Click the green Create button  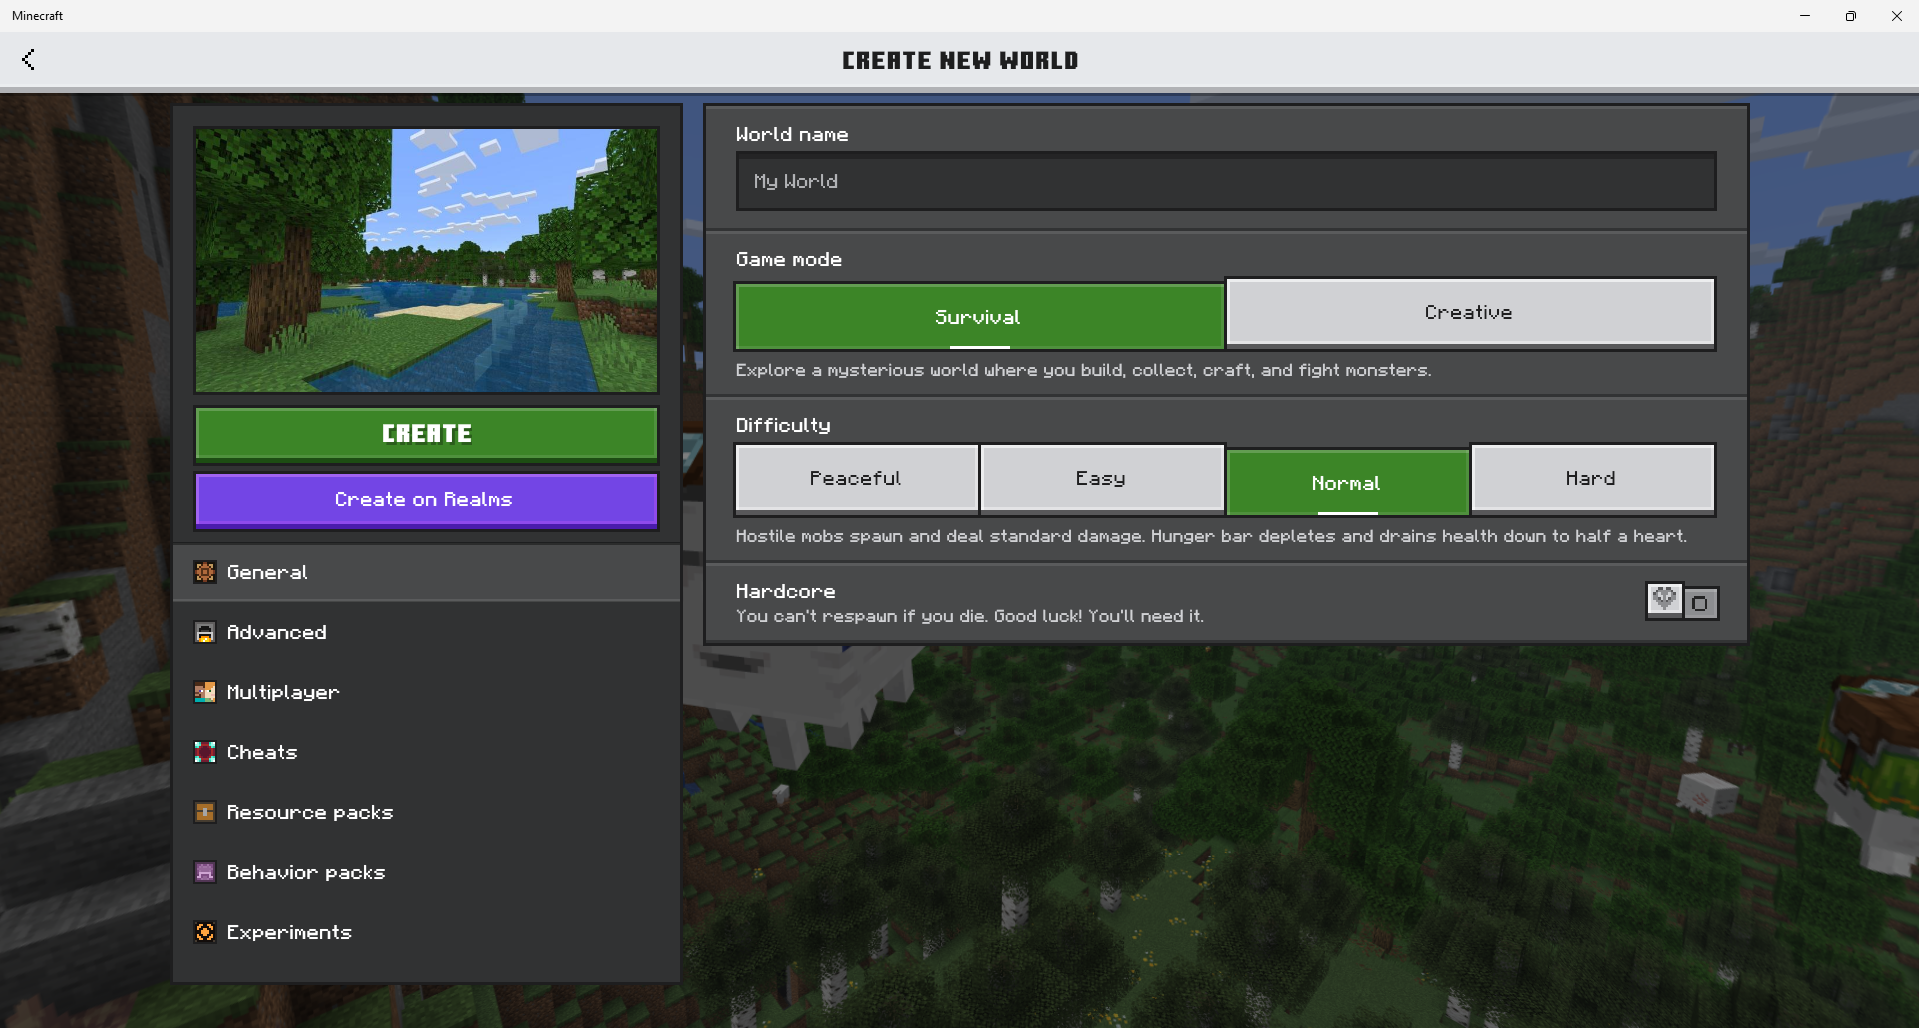(427, 434)
